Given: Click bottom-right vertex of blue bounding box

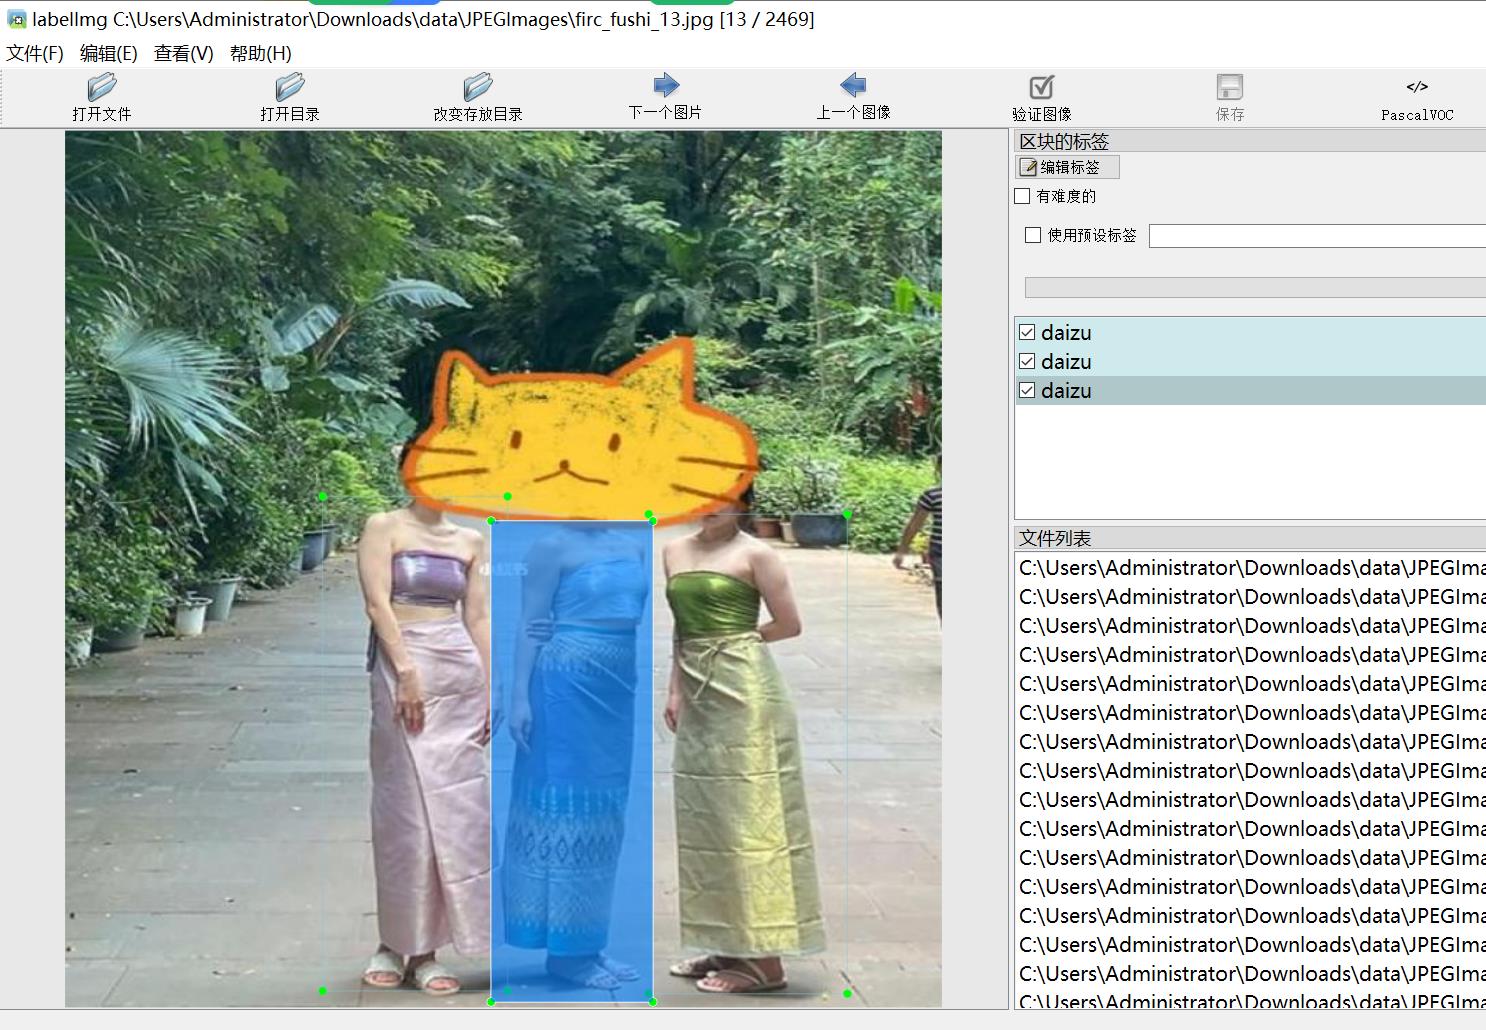Looking at the screenshot, I should pyautogui.click(x=653, y=1001).
